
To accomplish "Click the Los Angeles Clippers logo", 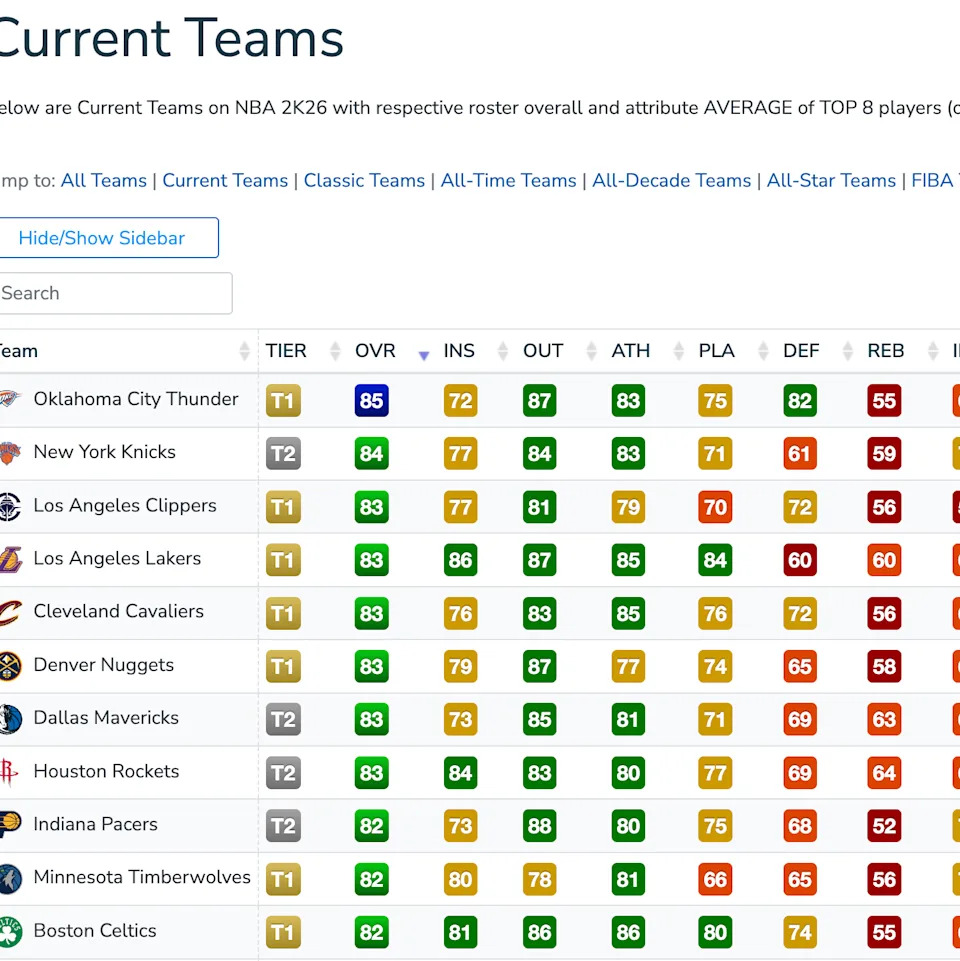I will [10, 506].
